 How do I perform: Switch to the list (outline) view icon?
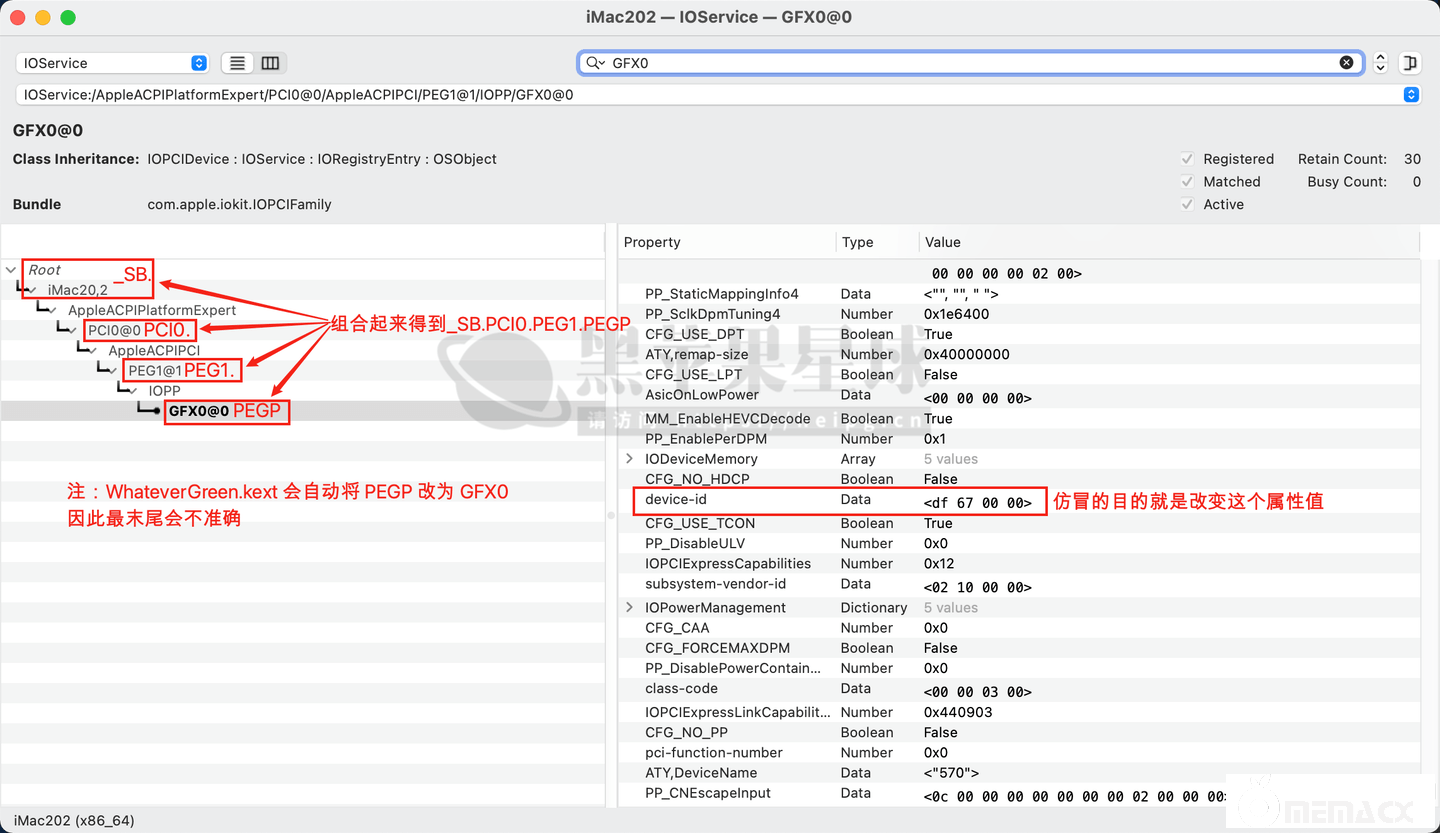[237, 63]
